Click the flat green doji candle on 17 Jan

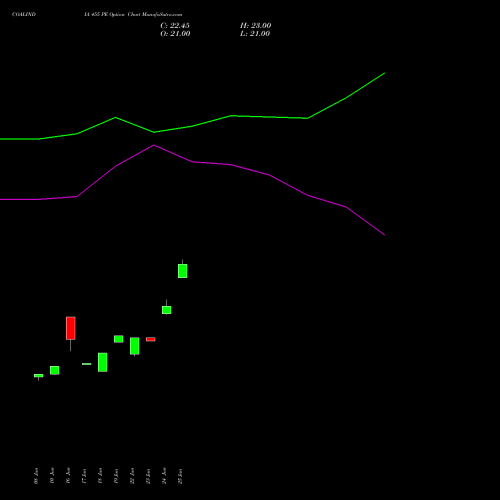(x=87, y=364)
